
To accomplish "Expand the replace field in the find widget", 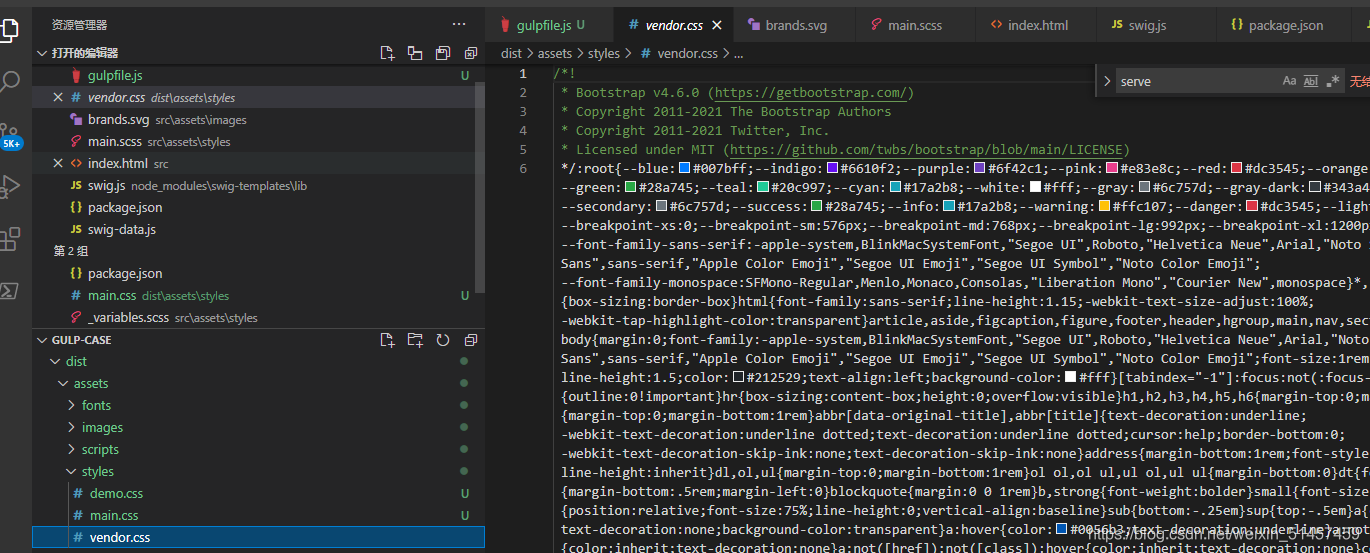I will (1106, 82).
